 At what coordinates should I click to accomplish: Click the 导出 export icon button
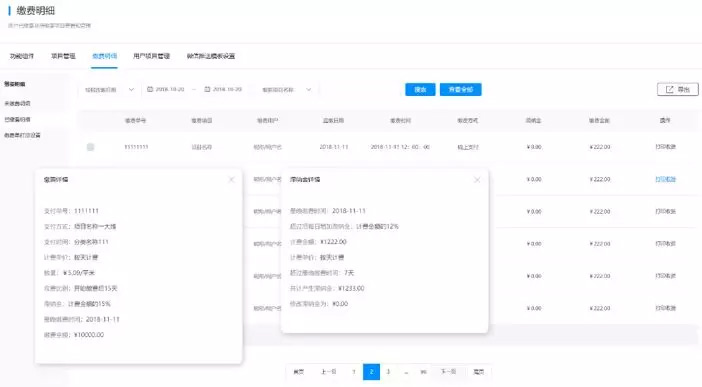click(x=677, y=89)
